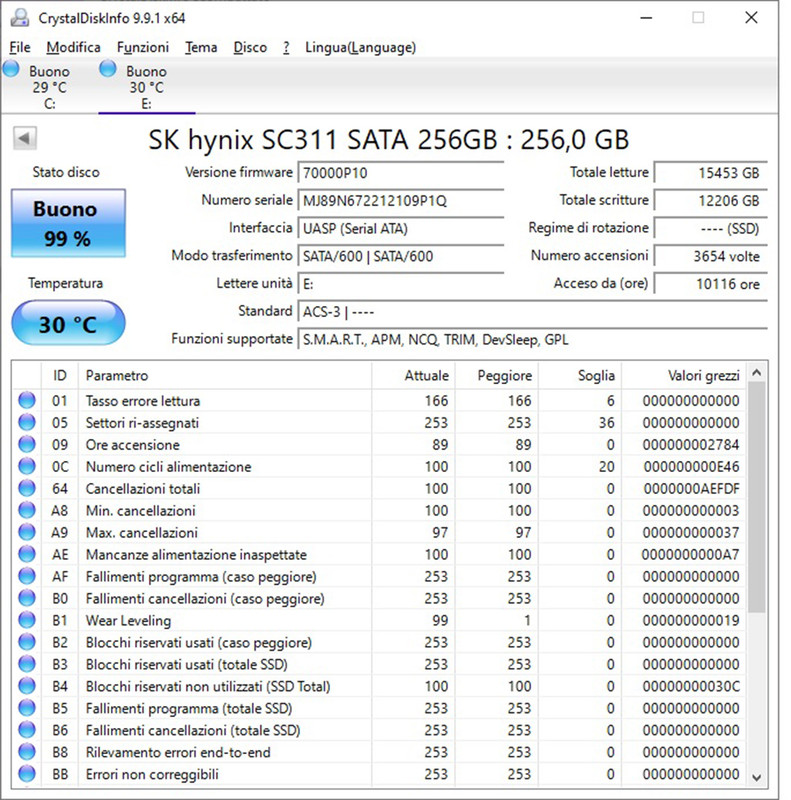791x800 pixels.
Task: Click the 30 °C temperature button
Action: 68,323
